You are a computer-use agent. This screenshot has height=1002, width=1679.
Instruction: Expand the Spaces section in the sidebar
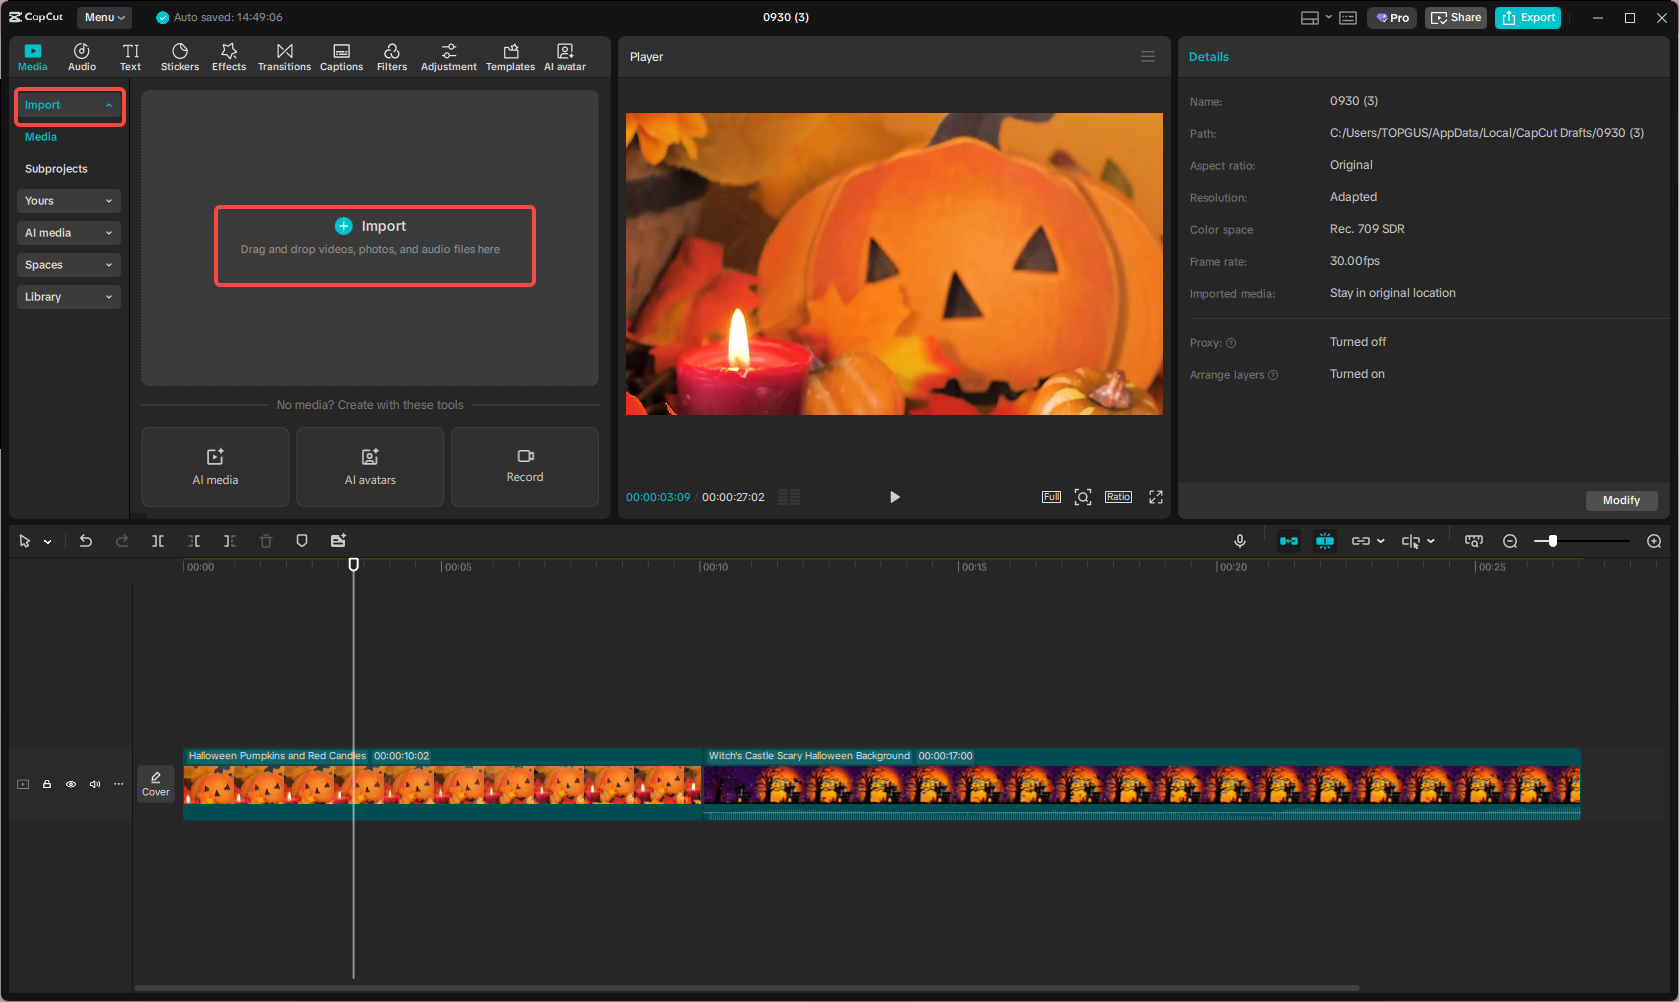pyautogui.click(x=68, y=264)
